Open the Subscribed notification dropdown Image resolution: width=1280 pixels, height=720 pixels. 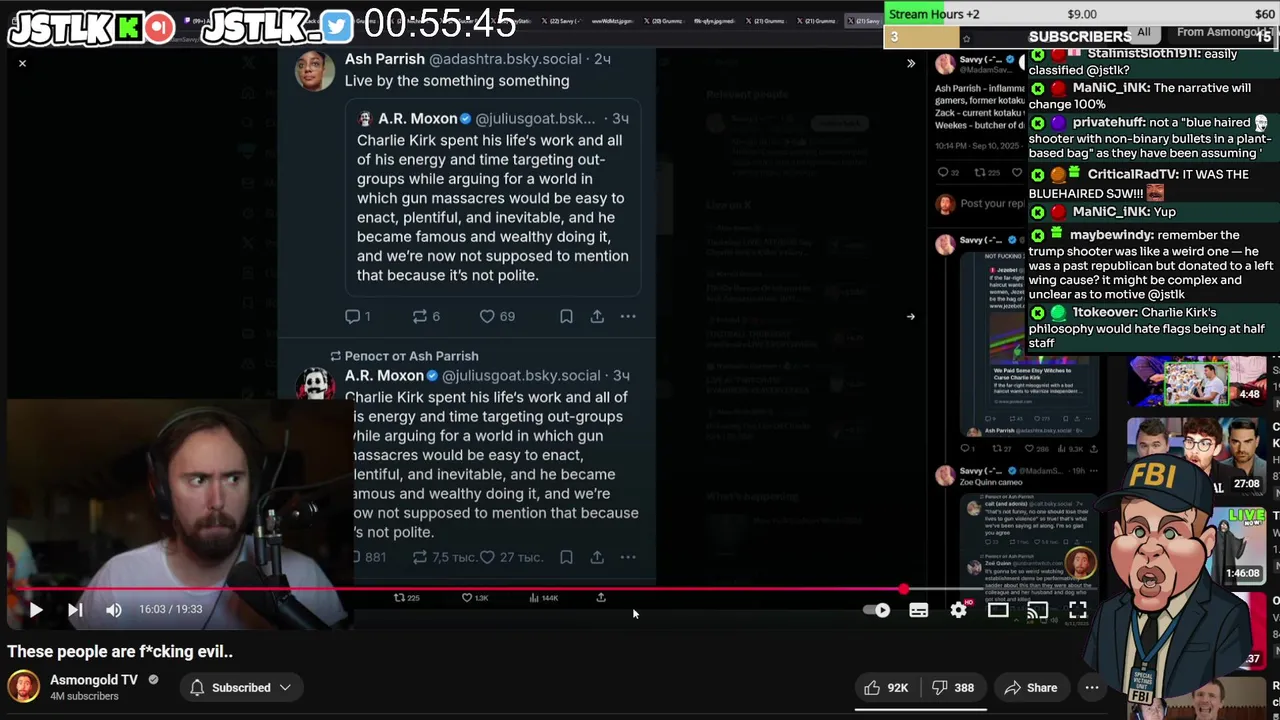point(241,688)
